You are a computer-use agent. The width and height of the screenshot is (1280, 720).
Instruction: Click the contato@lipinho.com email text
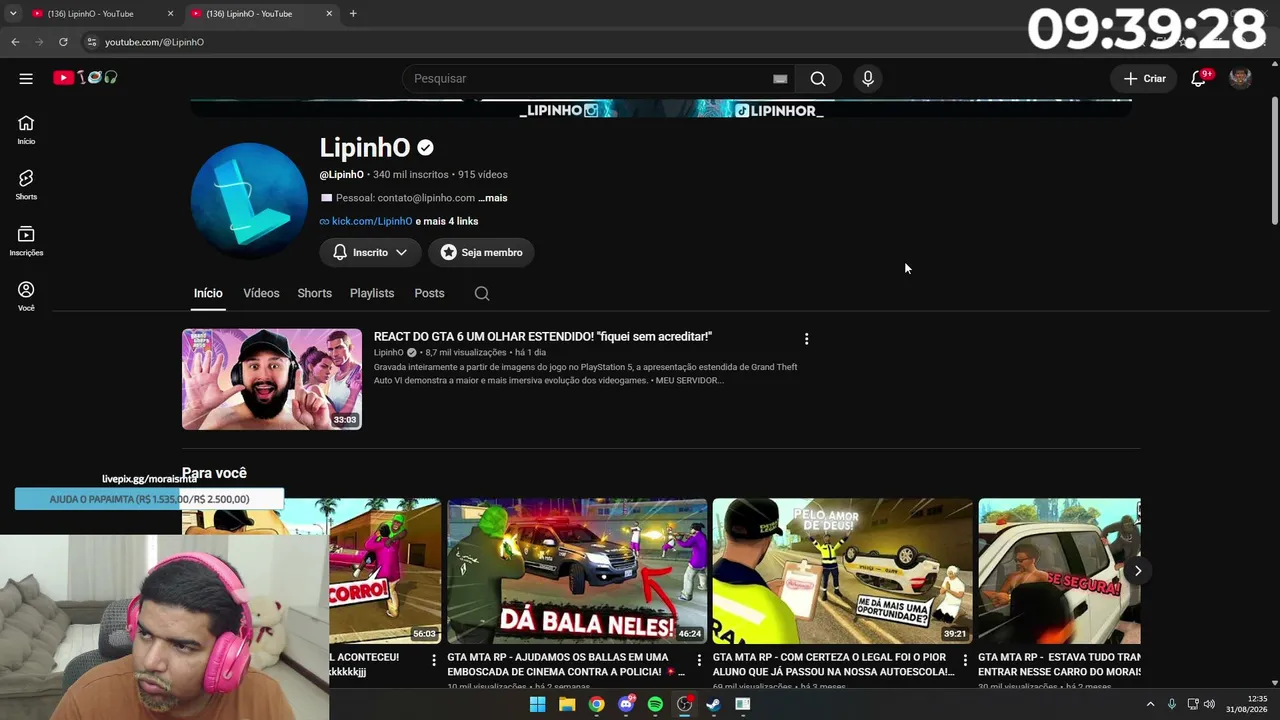click(426, 198)
